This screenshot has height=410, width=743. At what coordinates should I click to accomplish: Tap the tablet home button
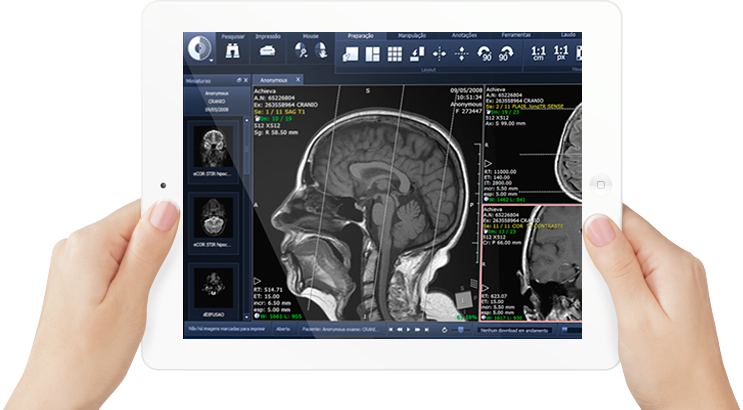pos(600,185)
